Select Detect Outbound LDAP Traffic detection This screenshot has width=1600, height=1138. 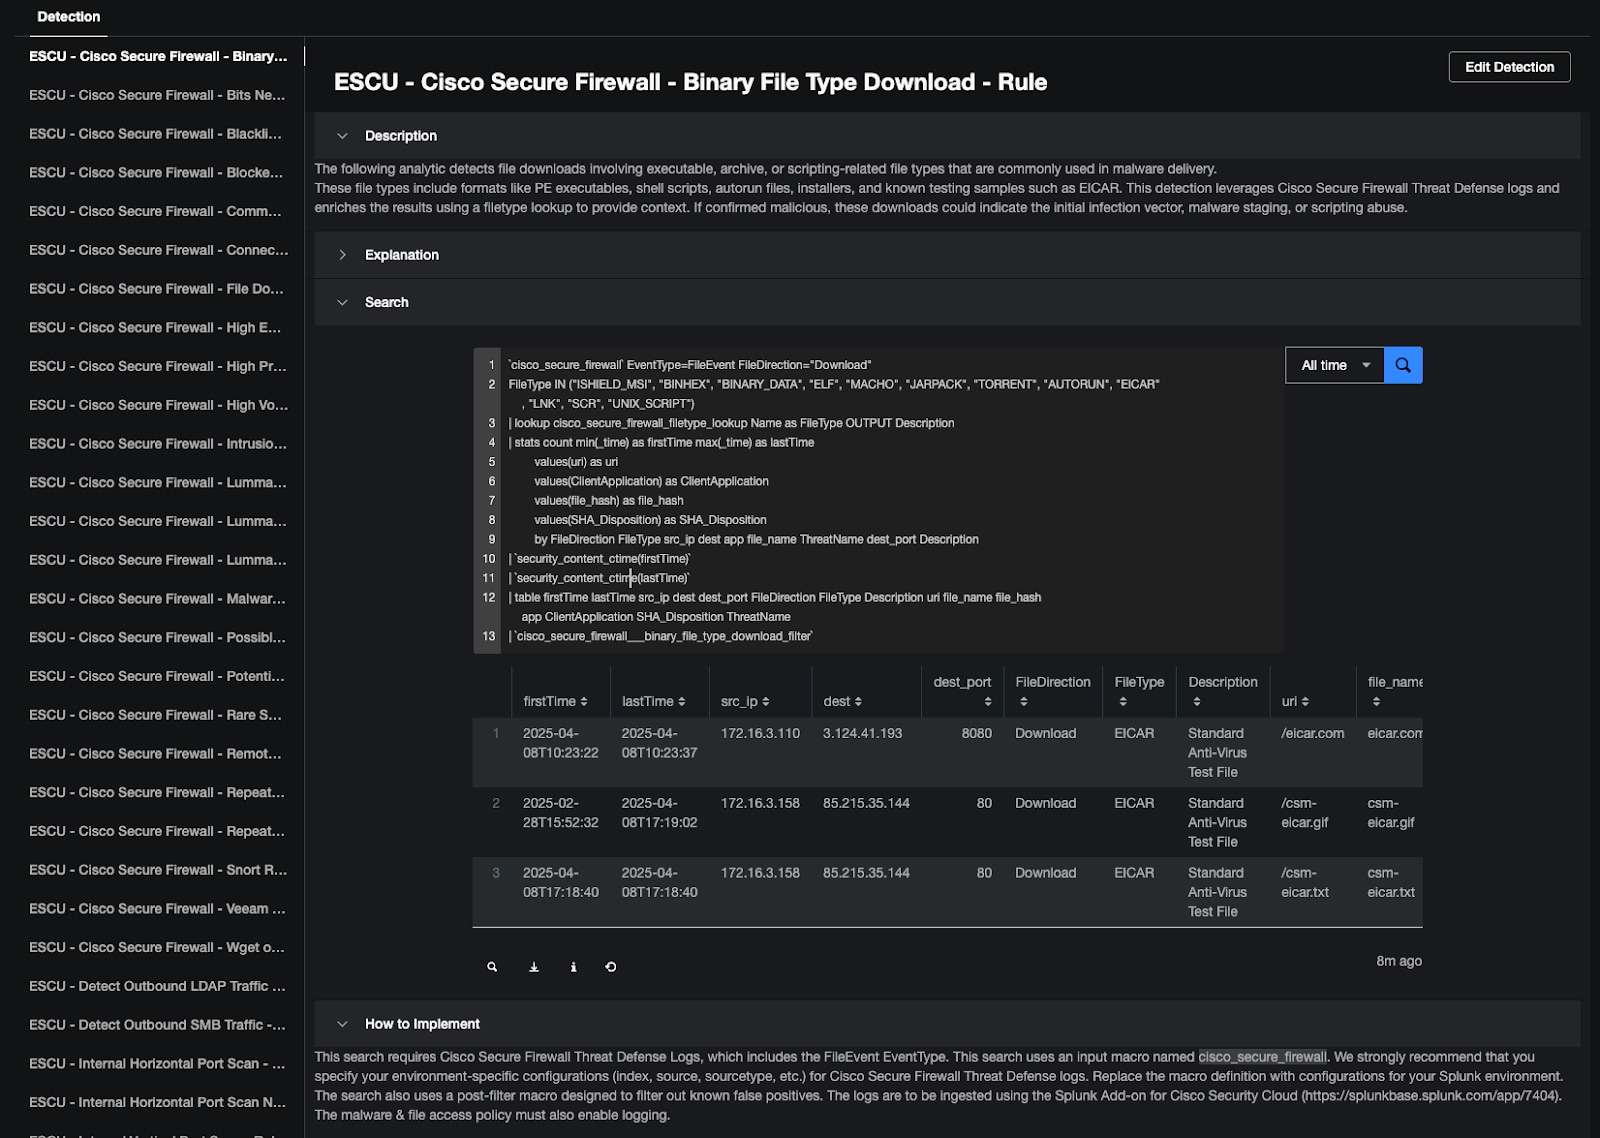[x=157, y=986]
